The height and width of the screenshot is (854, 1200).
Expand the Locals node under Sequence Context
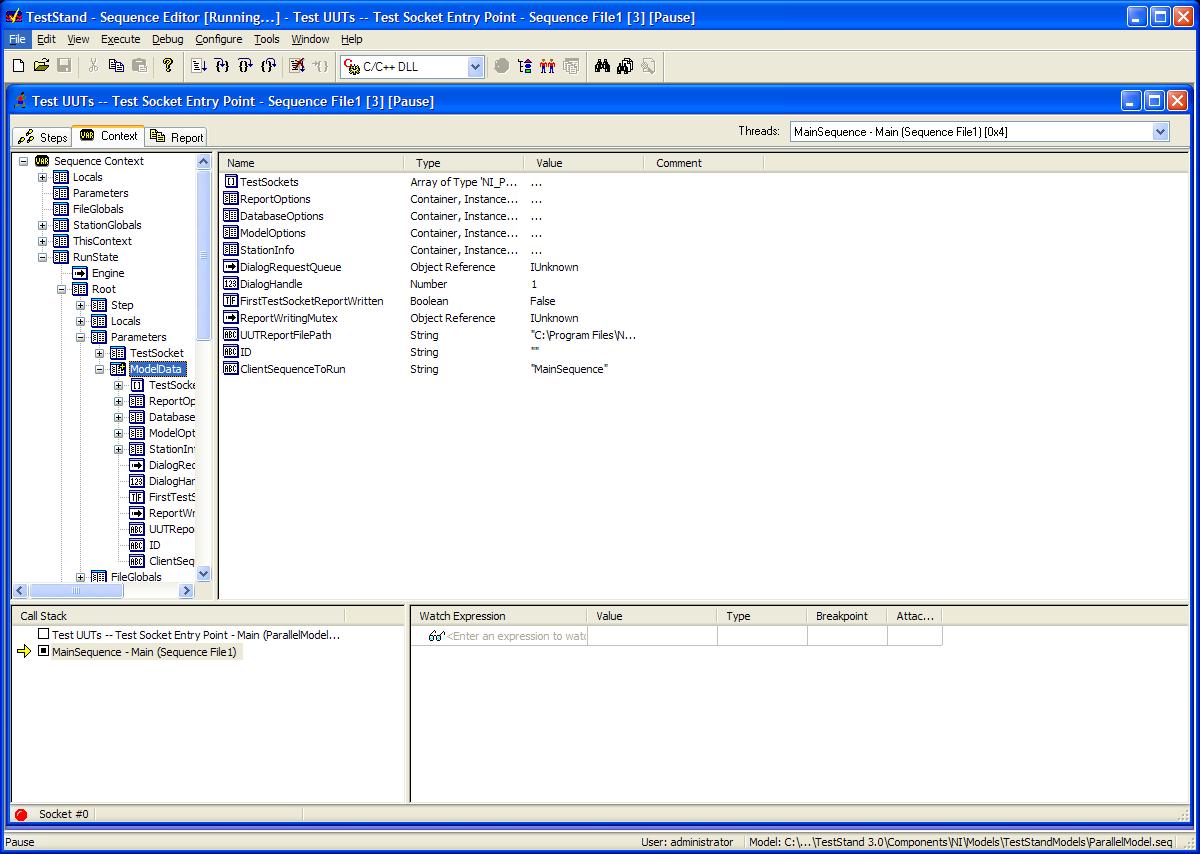tap(42, 177)
